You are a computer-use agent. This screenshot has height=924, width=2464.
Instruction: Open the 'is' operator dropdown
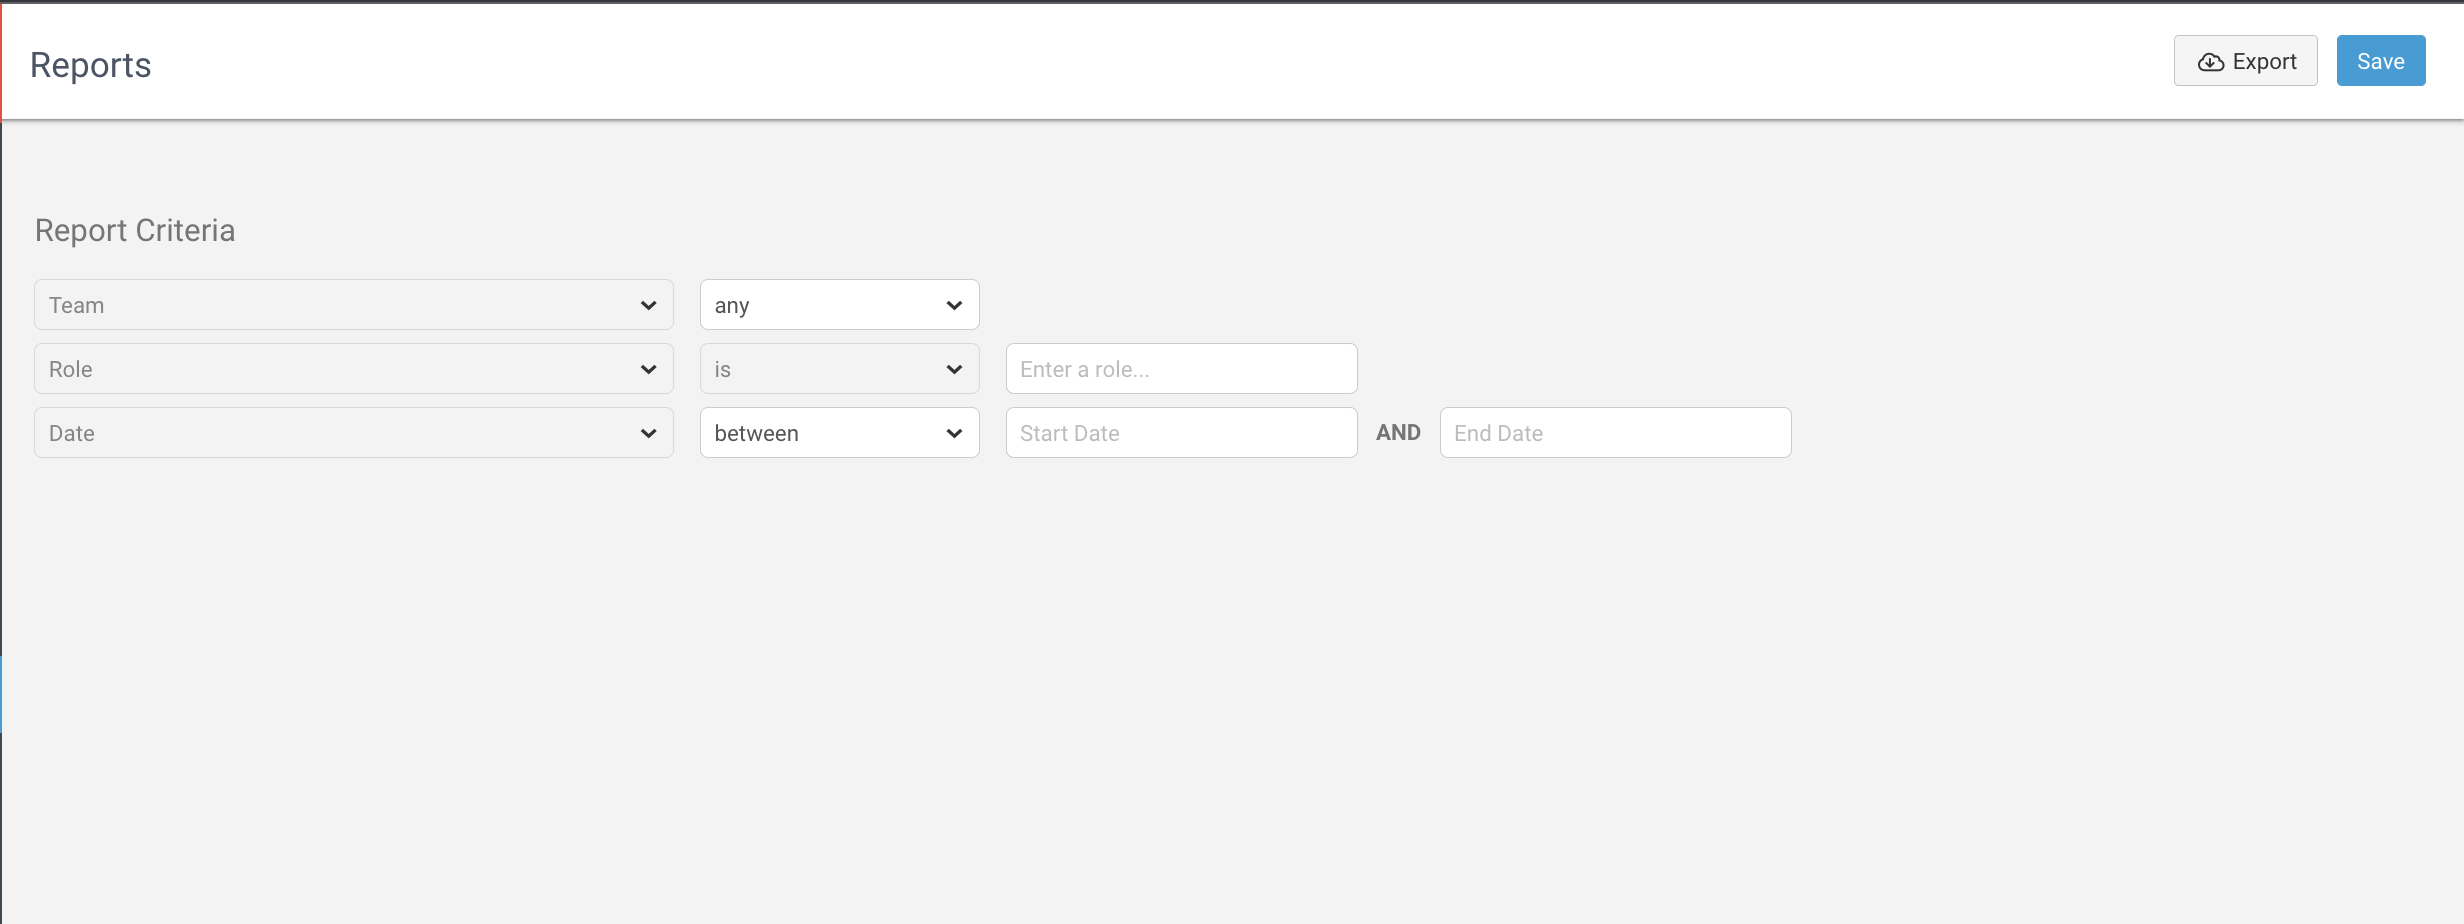pos(840,369)
